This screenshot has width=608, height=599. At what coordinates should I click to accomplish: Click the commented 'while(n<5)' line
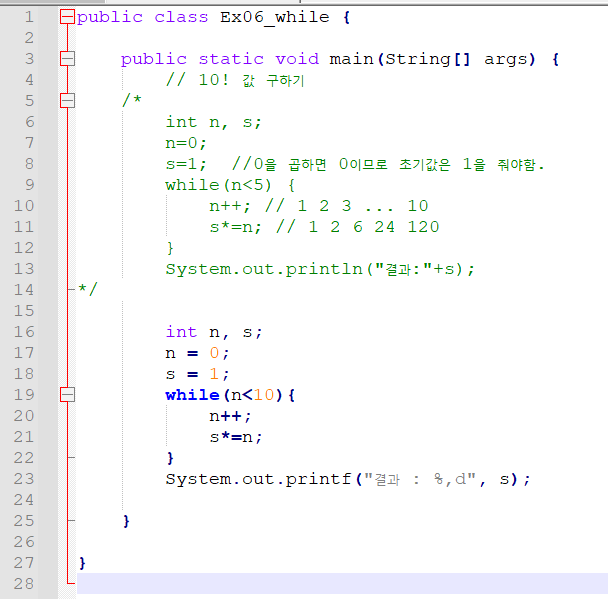coord(230,185)
